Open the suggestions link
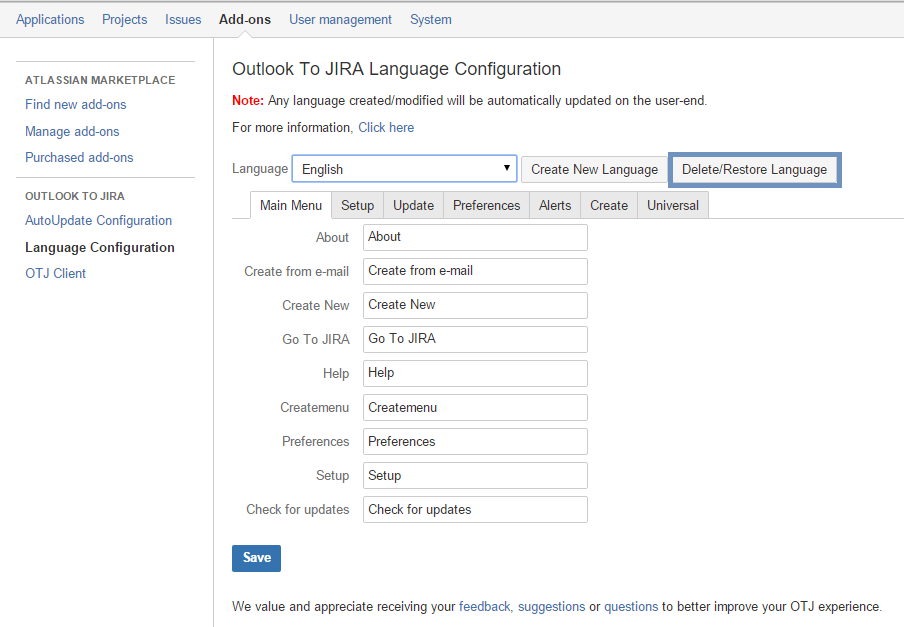Screen dimensions: 904x627 (552, 607)
